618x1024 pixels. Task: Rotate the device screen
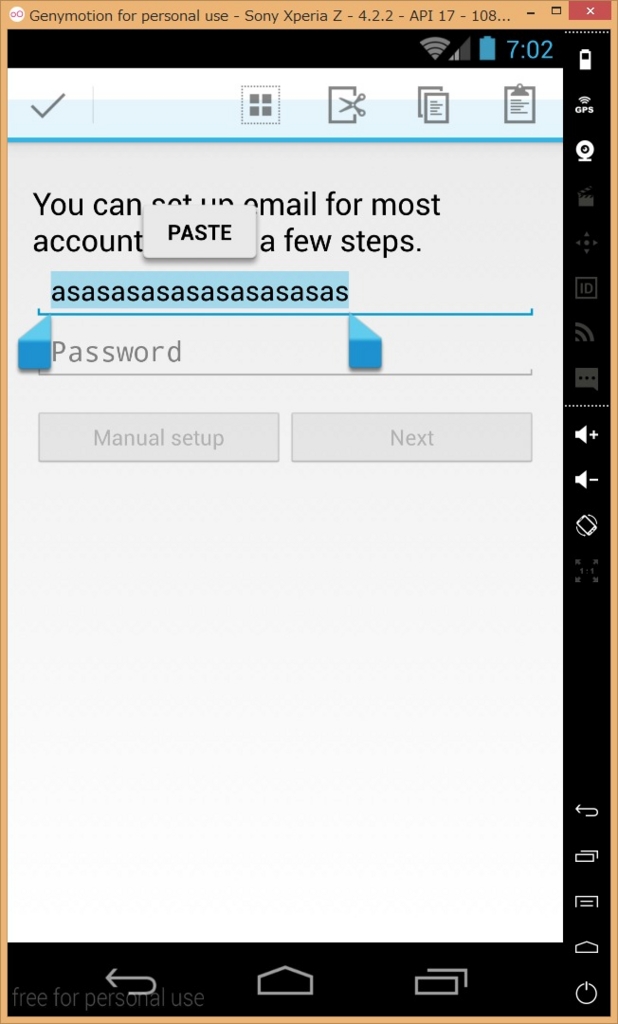click(x=586, y=525)
